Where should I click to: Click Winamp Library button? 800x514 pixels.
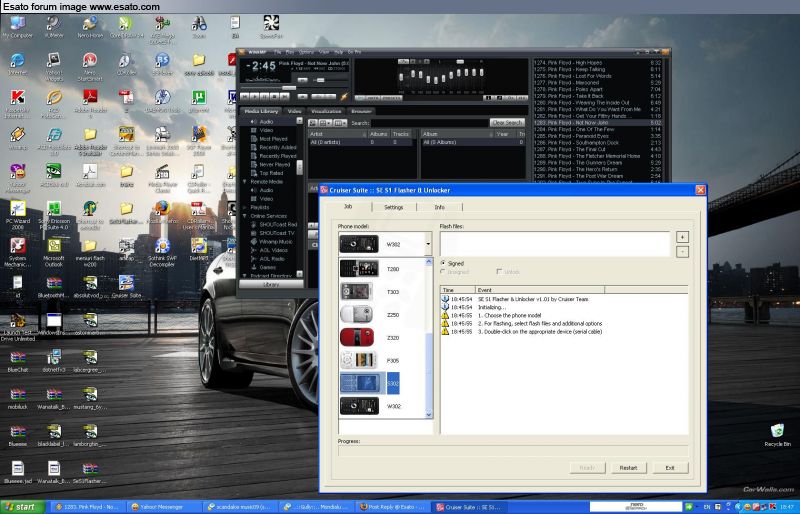point(271,284)
